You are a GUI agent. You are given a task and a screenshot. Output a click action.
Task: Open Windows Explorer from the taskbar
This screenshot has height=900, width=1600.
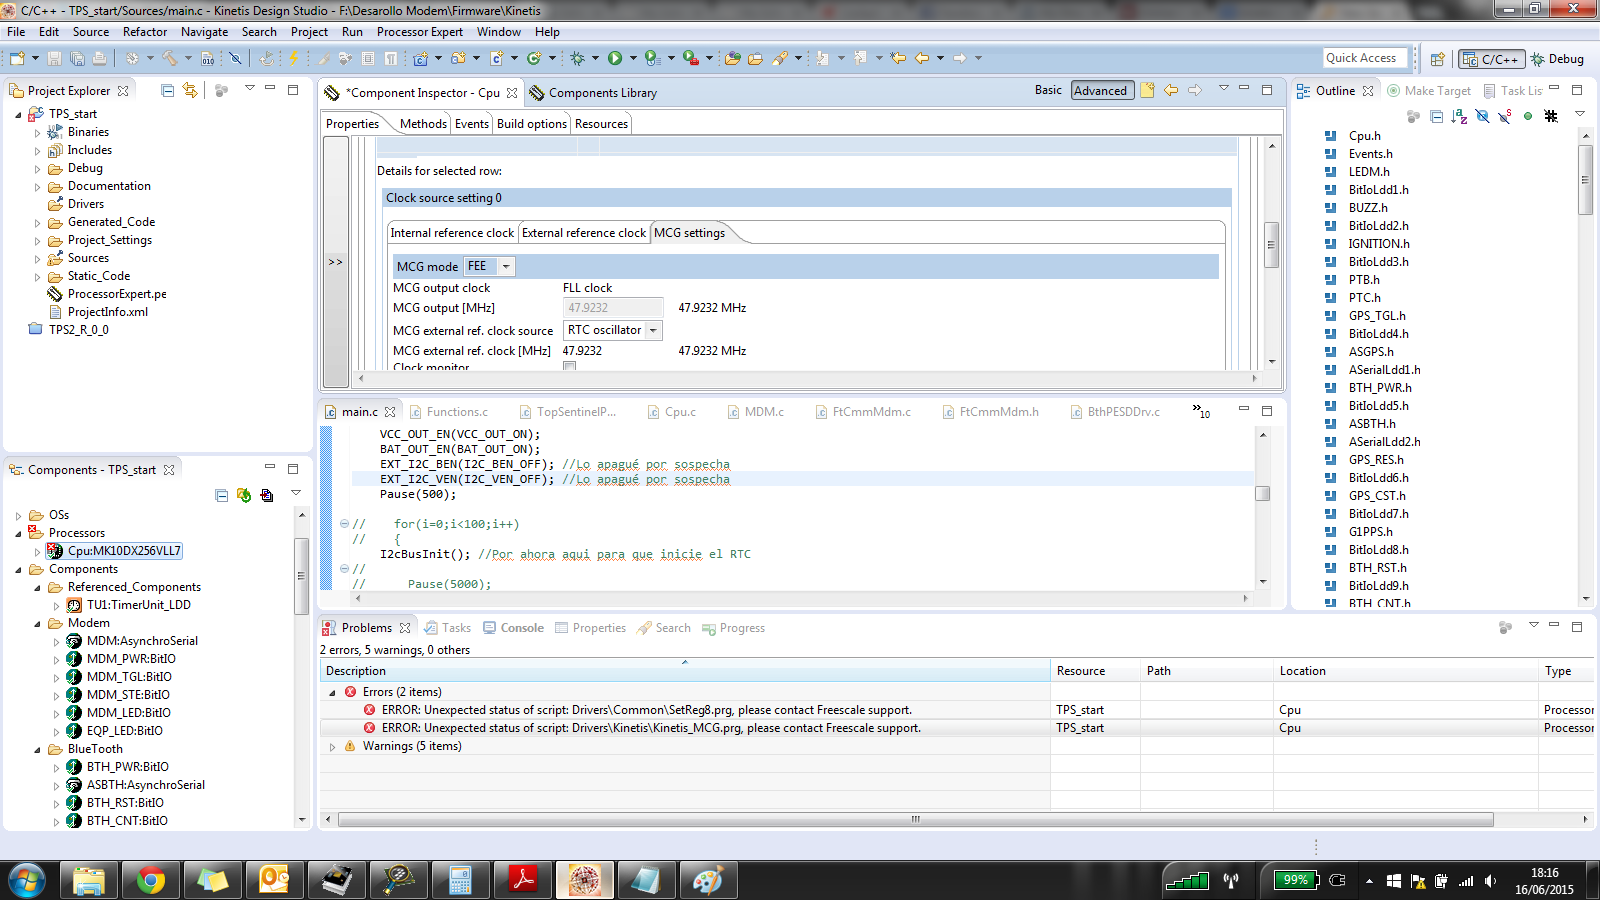pos(89,880)
